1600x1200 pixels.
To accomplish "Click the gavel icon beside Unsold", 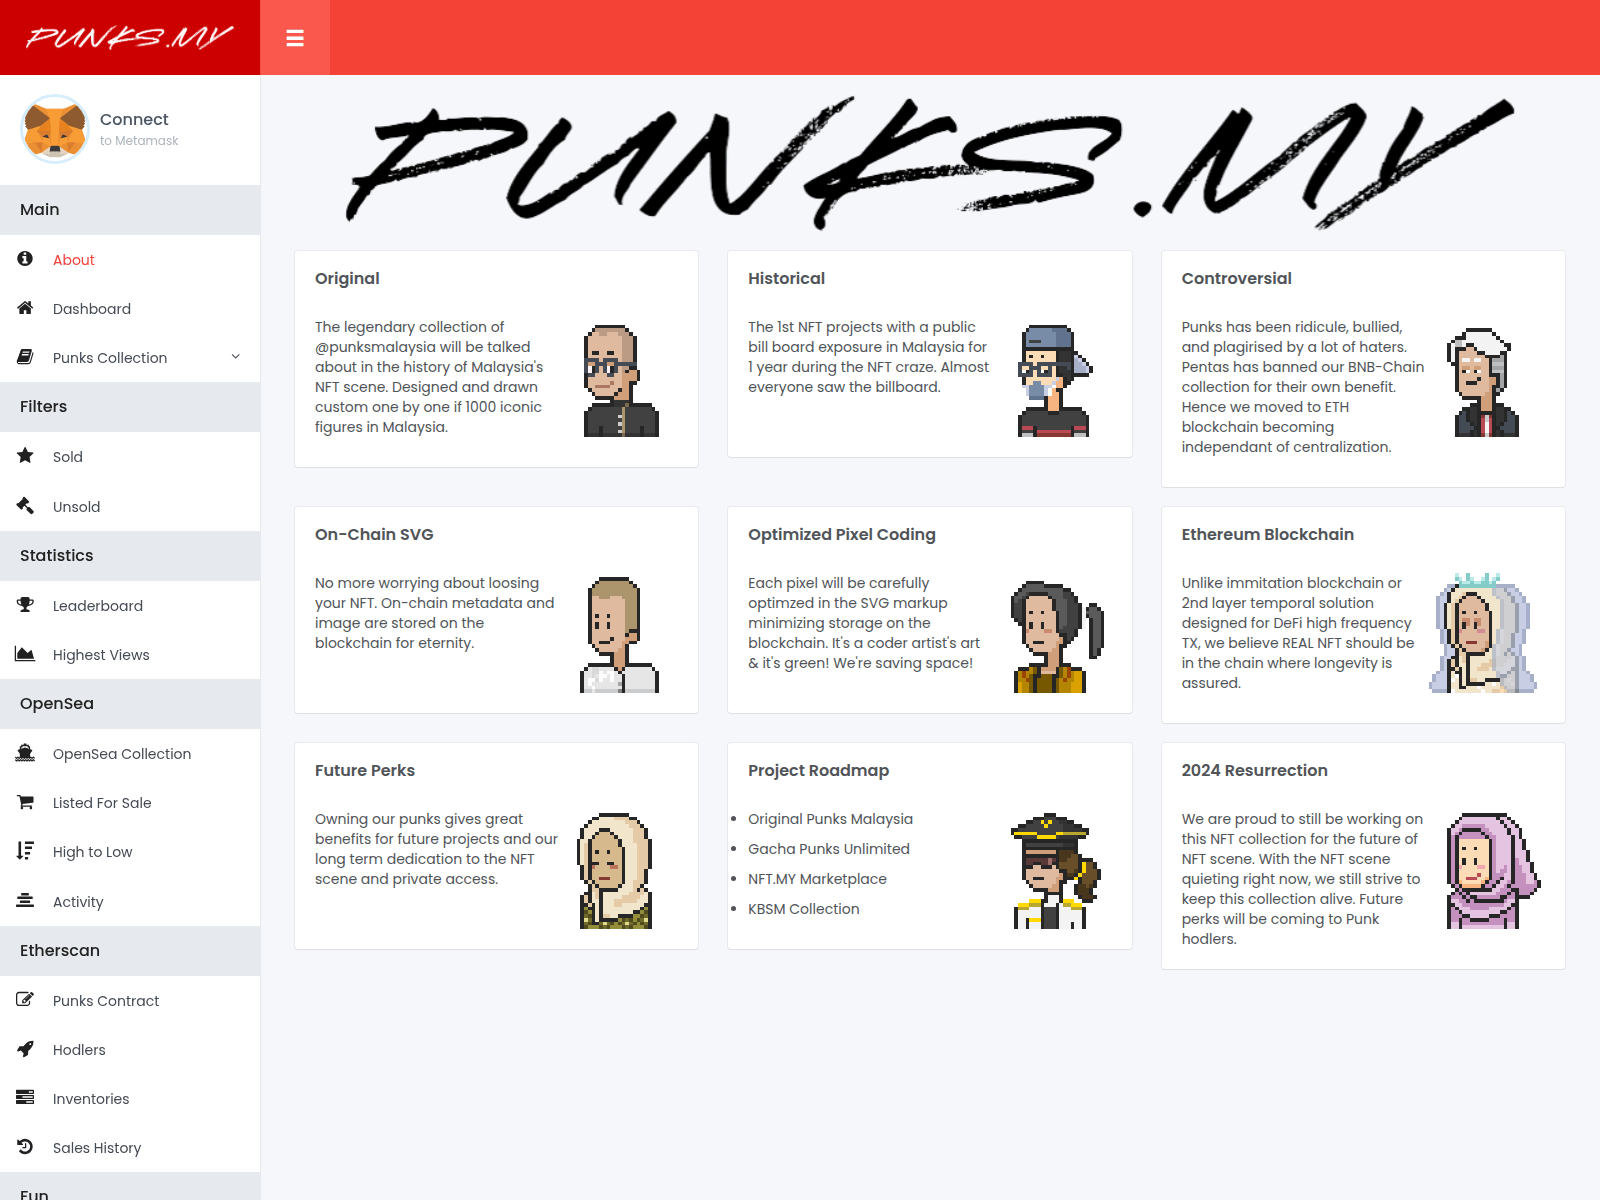I will click(25, 506).
